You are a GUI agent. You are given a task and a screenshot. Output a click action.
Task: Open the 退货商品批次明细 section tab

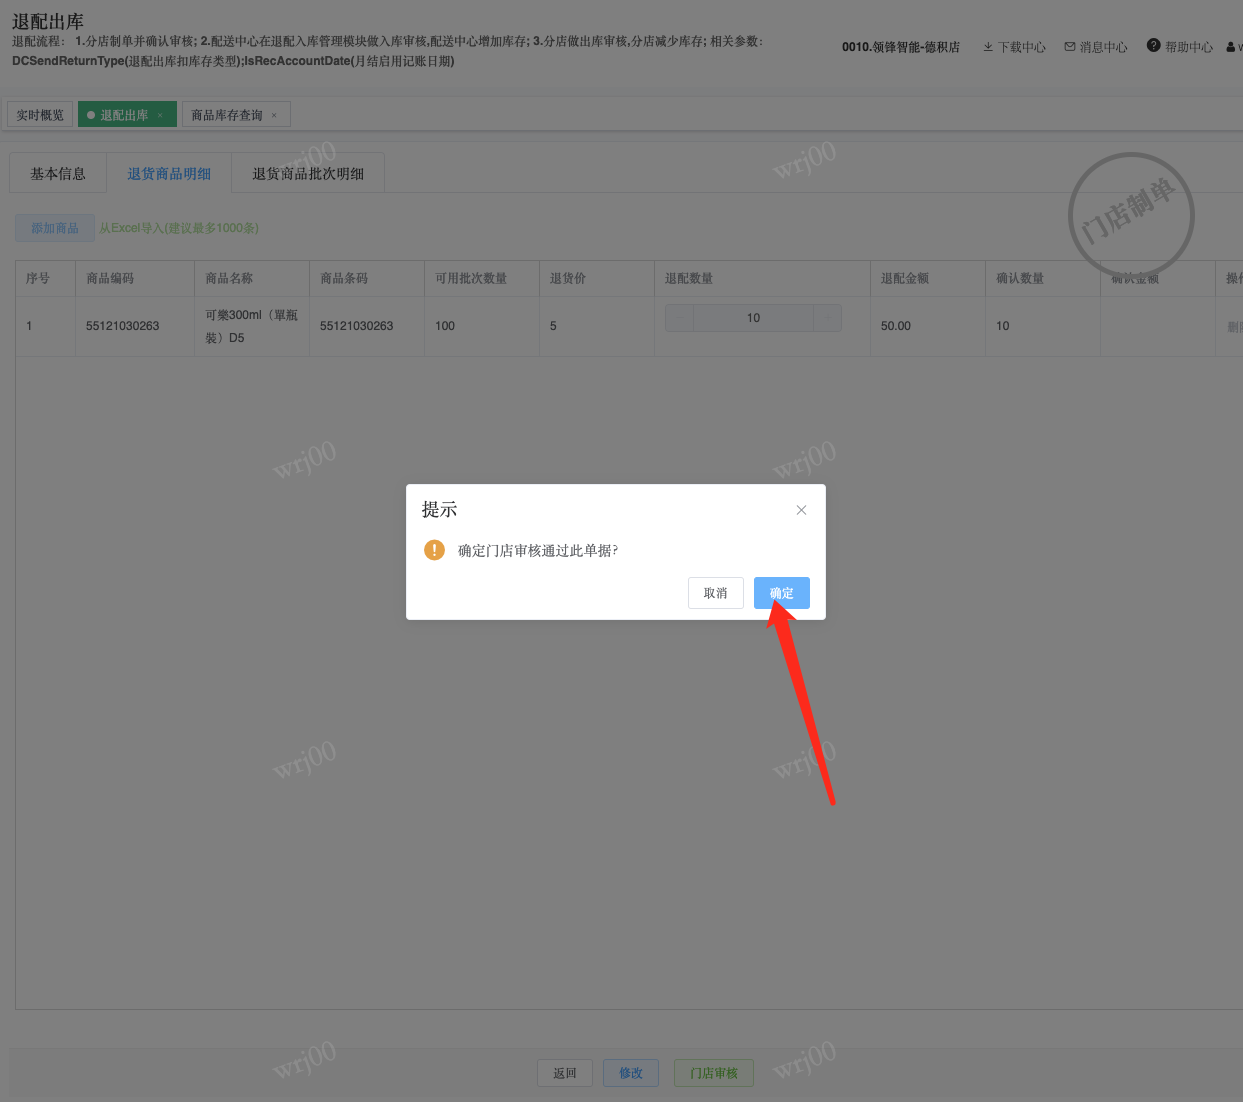click(x=308, y=173)
